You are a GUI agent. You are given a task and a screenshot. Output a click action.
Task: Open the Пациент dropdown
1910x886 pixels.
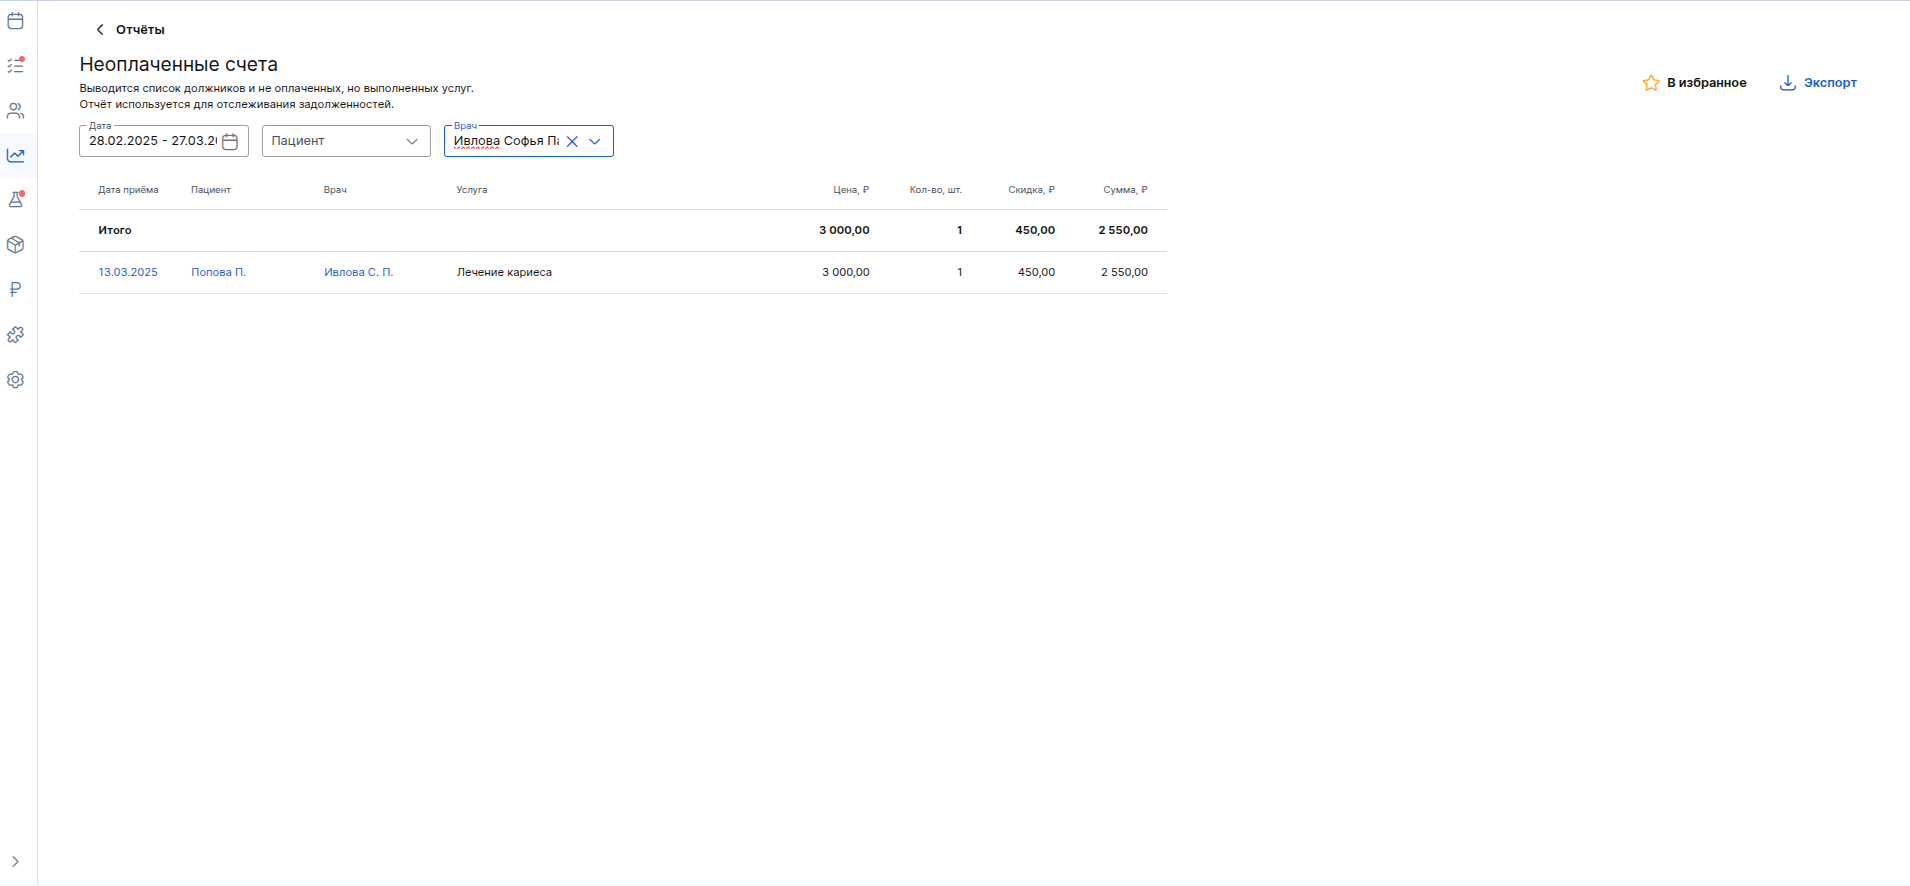(x=346, y=141)
